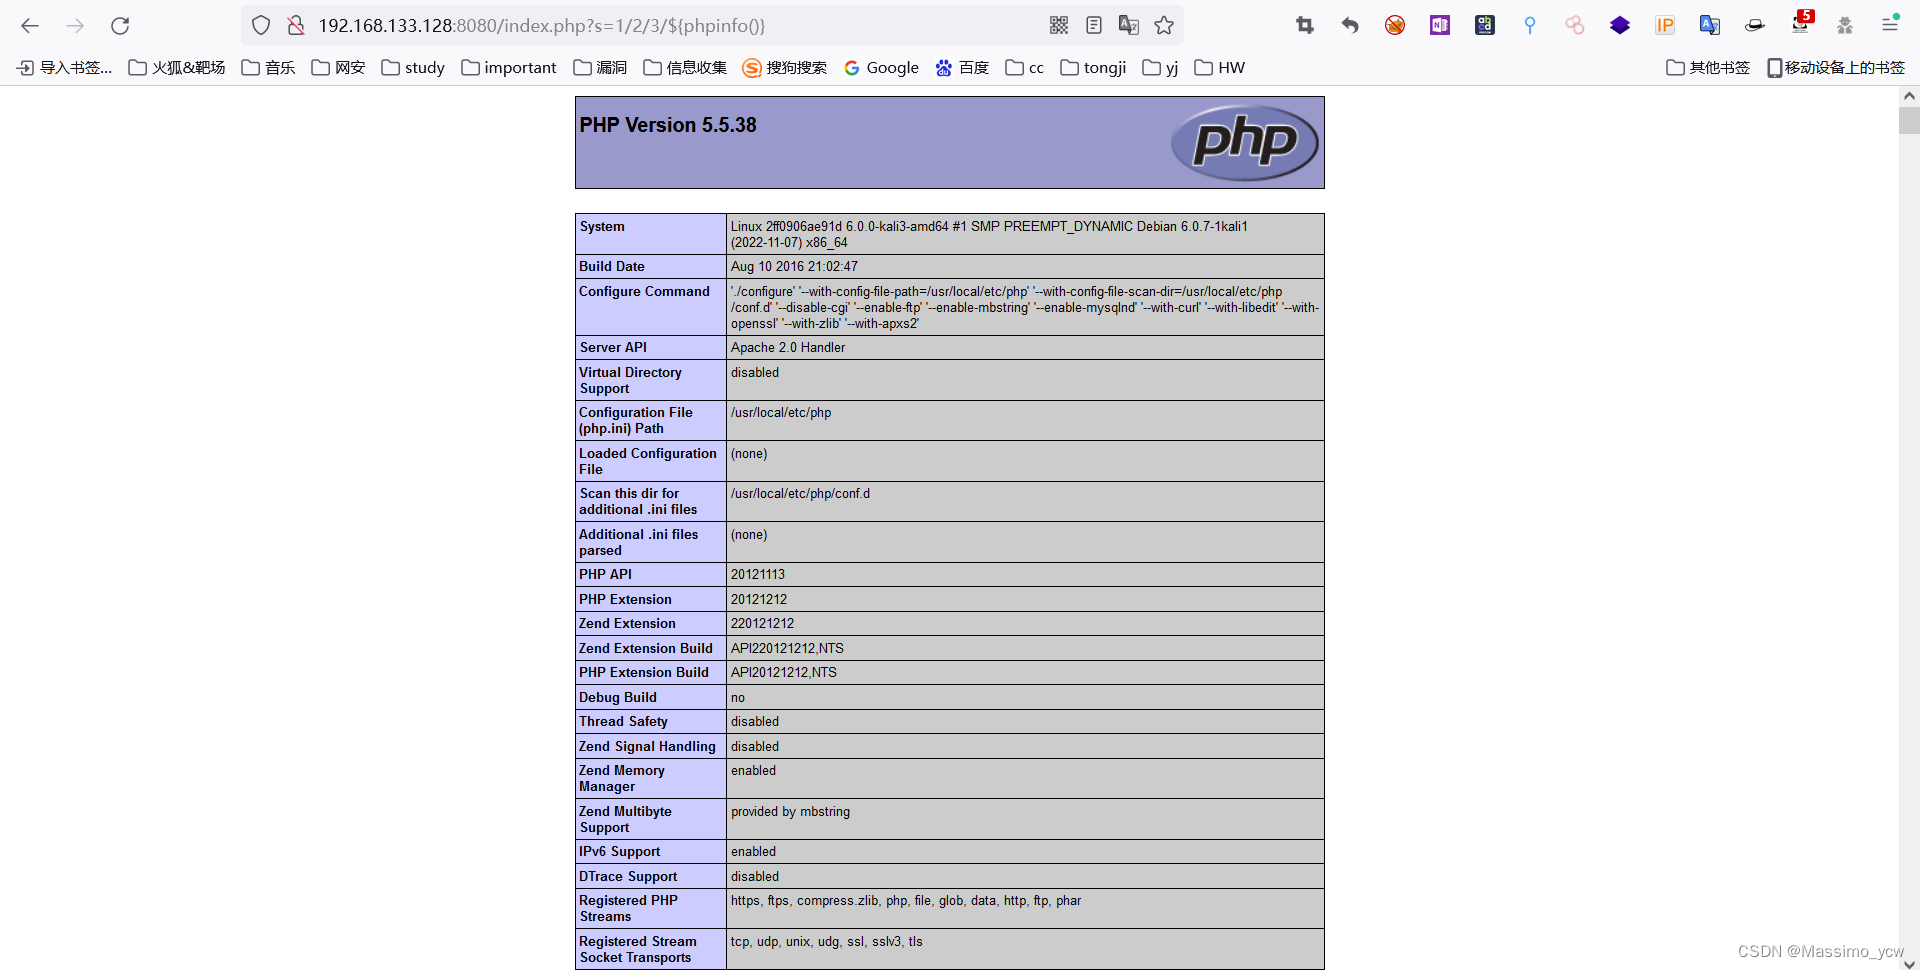Open the orange IP extension icon

point(1665,26)
